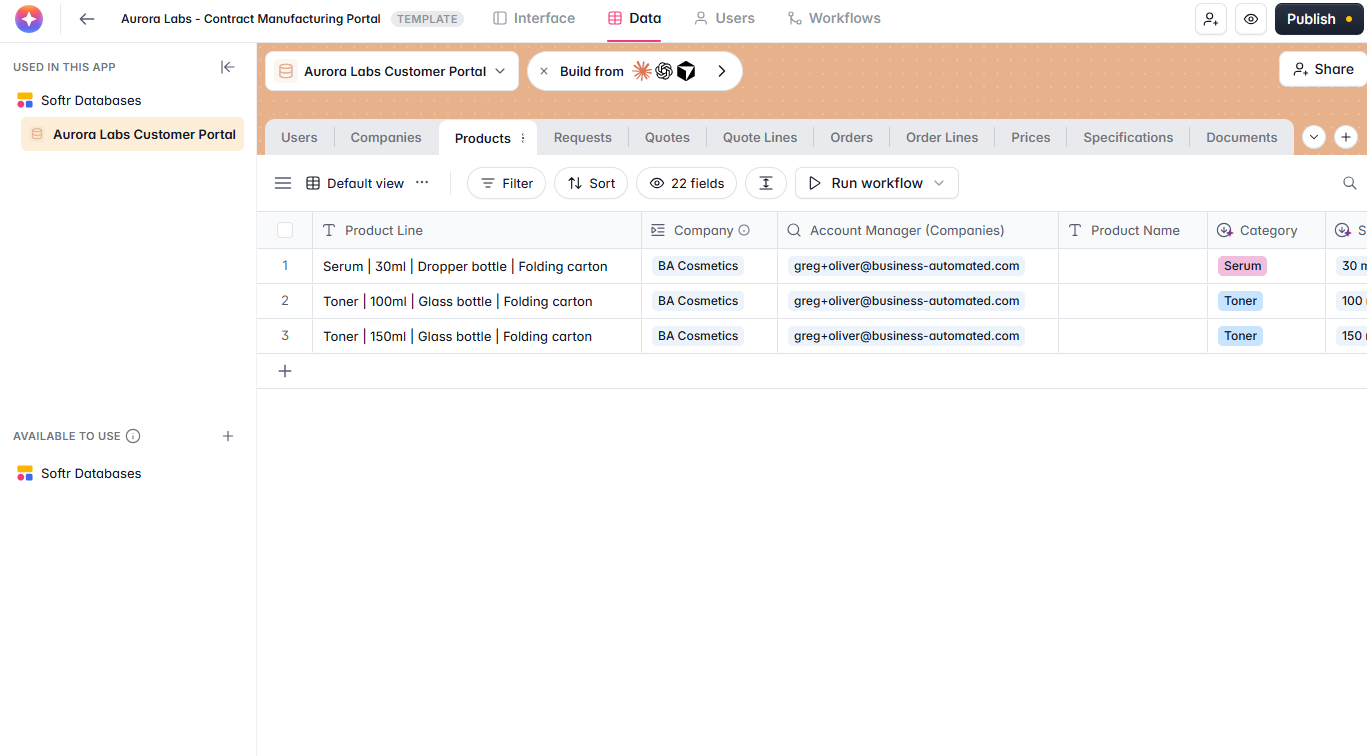Viewport: 1367px width, 756px height.
Task: Open the top Users tab
Action: [724, 18]
